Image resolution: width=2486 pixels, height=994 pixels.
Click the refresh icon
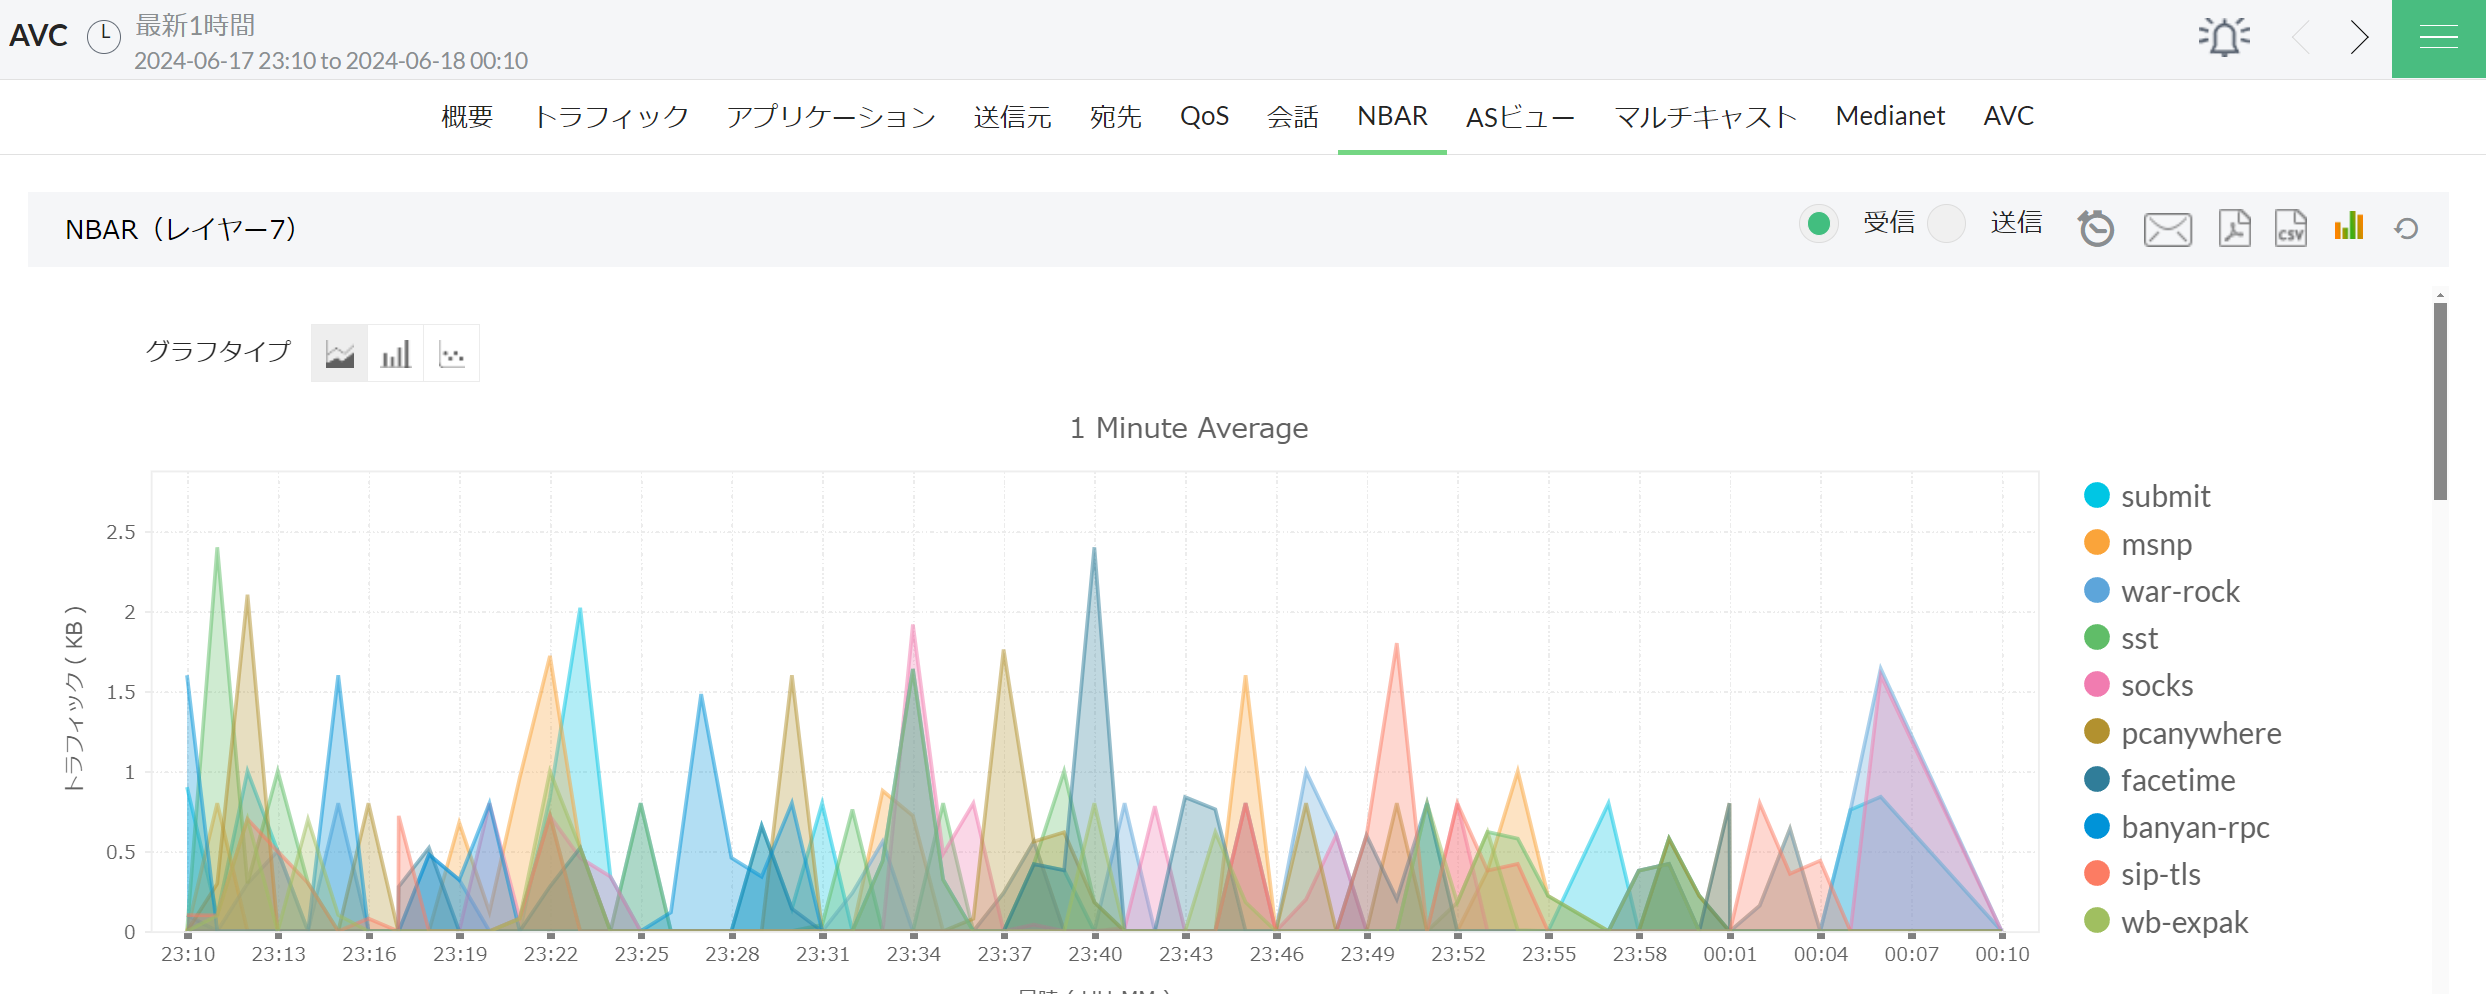[2406, 229]
